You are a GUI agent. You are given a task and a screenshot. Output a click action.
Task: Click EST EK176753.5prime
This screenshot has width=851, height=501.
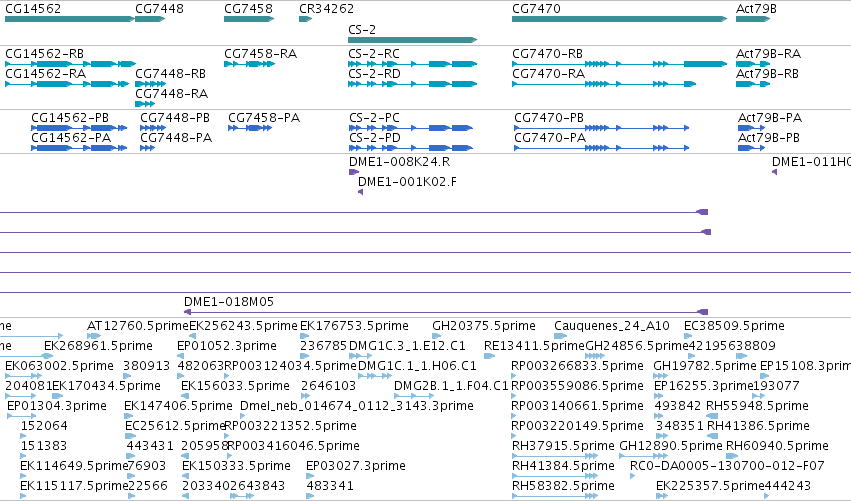304,337
